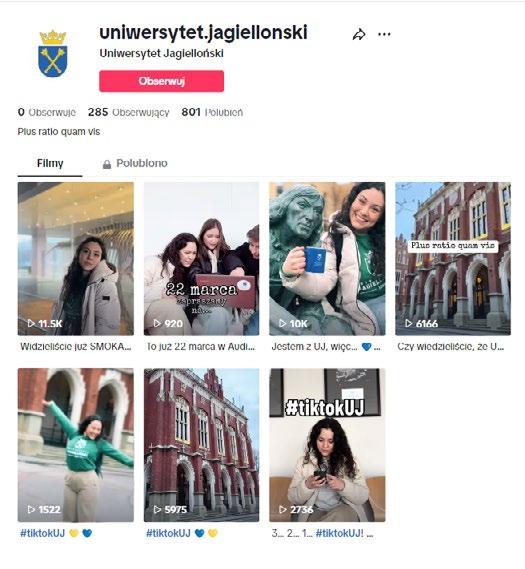Open the three-dots more options menu
The width and height of the screenshot is (525, 569).
pos(384,34)
